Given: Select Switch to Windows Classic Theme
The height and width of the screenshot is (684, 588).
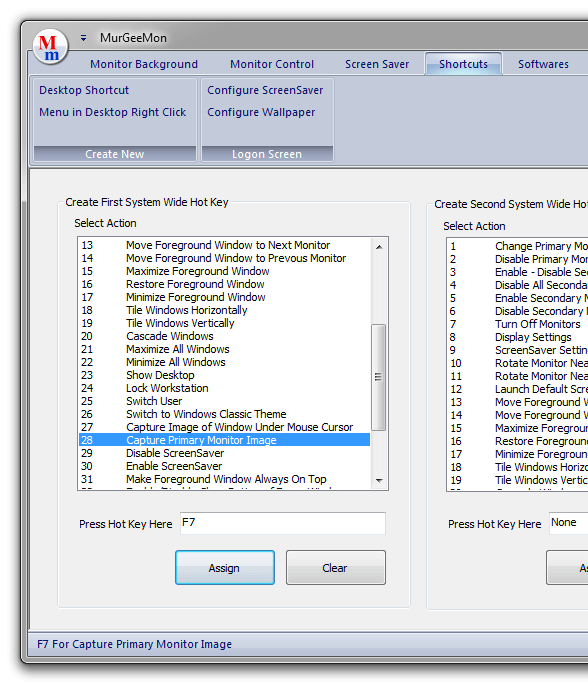Looking at the screenshot, I should tap(225, 414).
